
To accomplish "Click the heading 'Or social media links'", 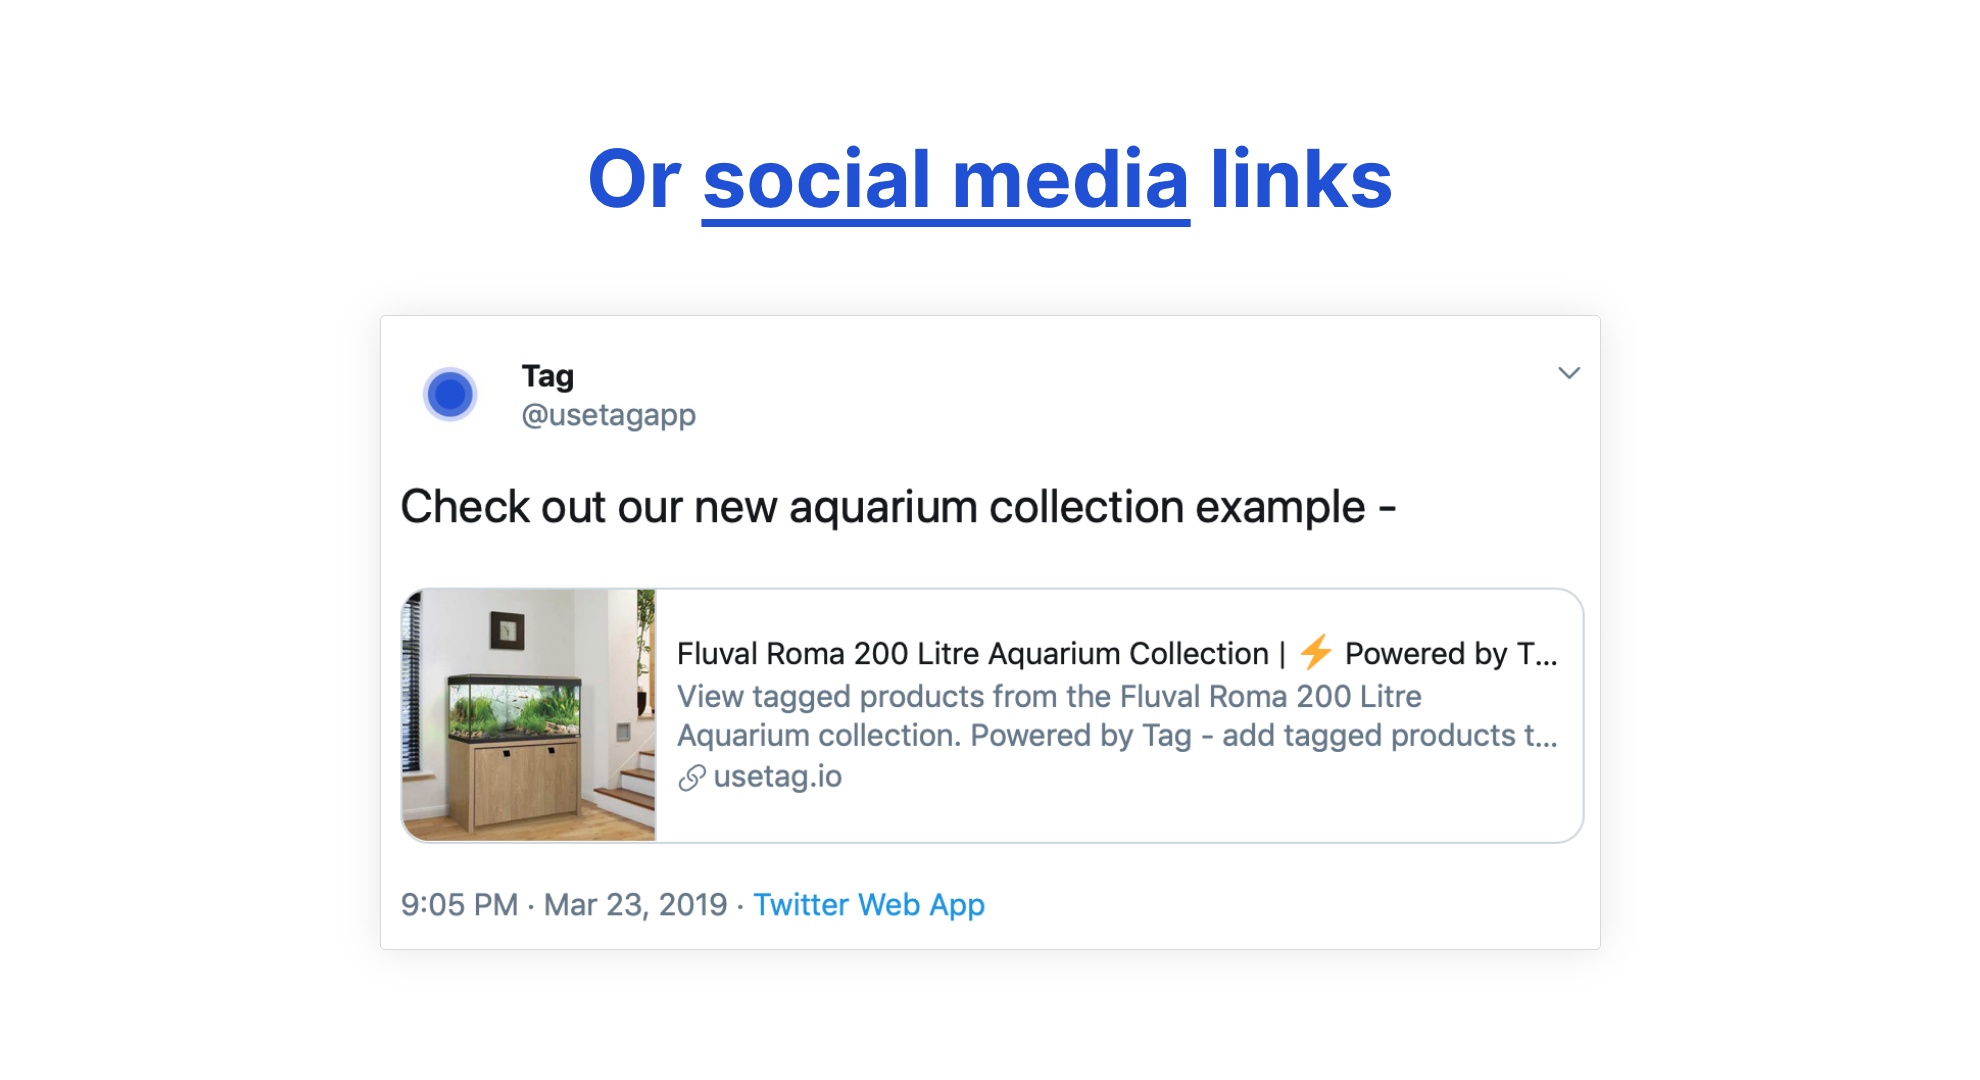I will [989, 180].
